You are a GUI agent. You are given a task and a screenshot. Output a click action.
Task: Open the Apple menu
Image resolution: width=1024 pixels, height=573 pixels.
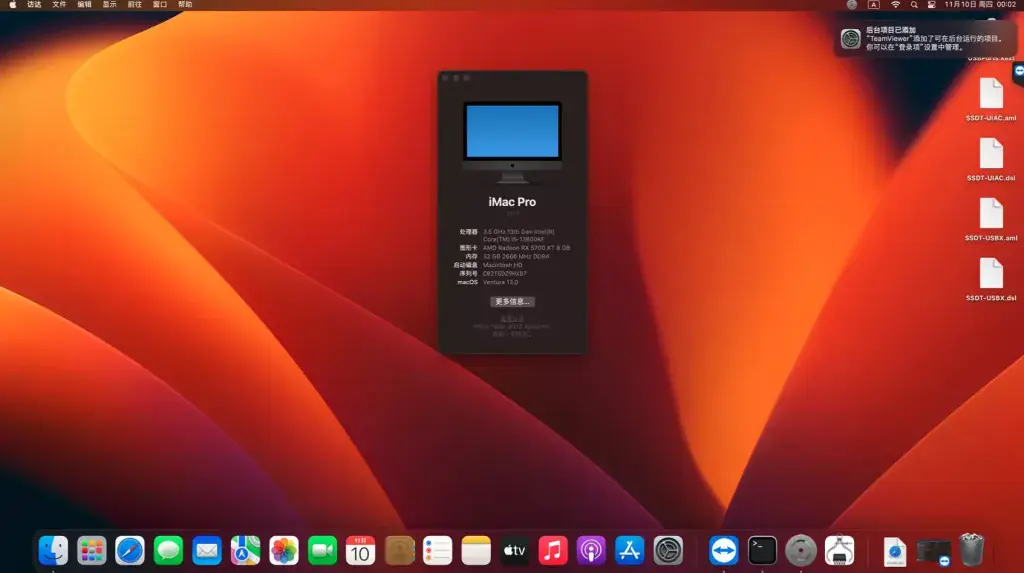click(12, 5)
